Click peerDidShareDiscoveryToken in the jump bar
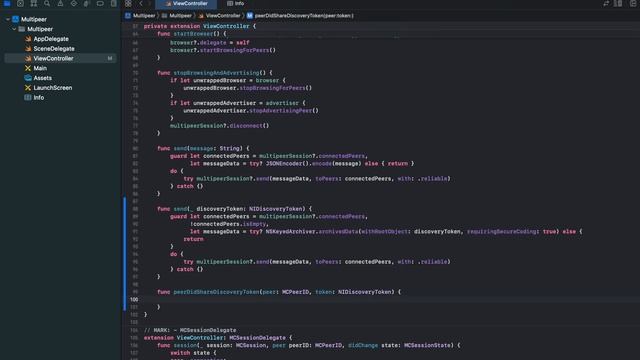This screenshot has width=640, height=360. (x=300, y=16)
